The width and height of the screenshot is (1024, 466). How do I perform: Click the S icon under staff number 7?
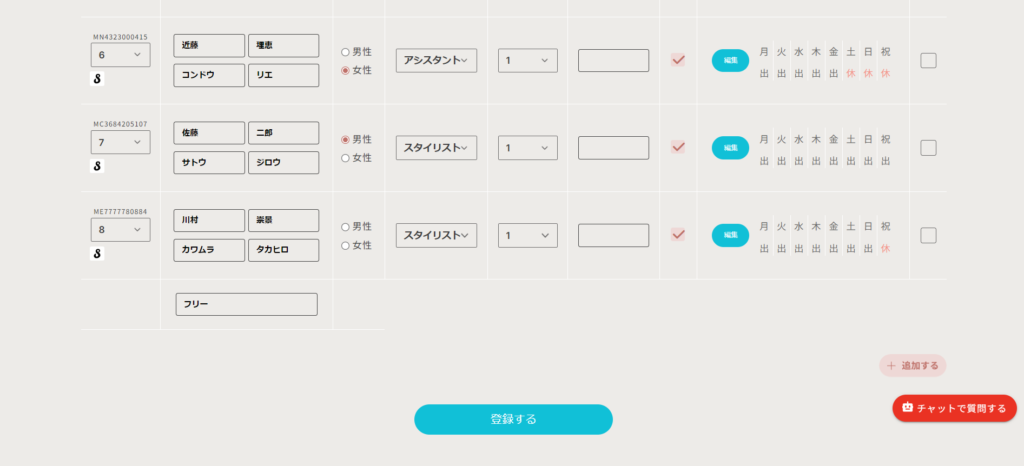click(98, 166)
